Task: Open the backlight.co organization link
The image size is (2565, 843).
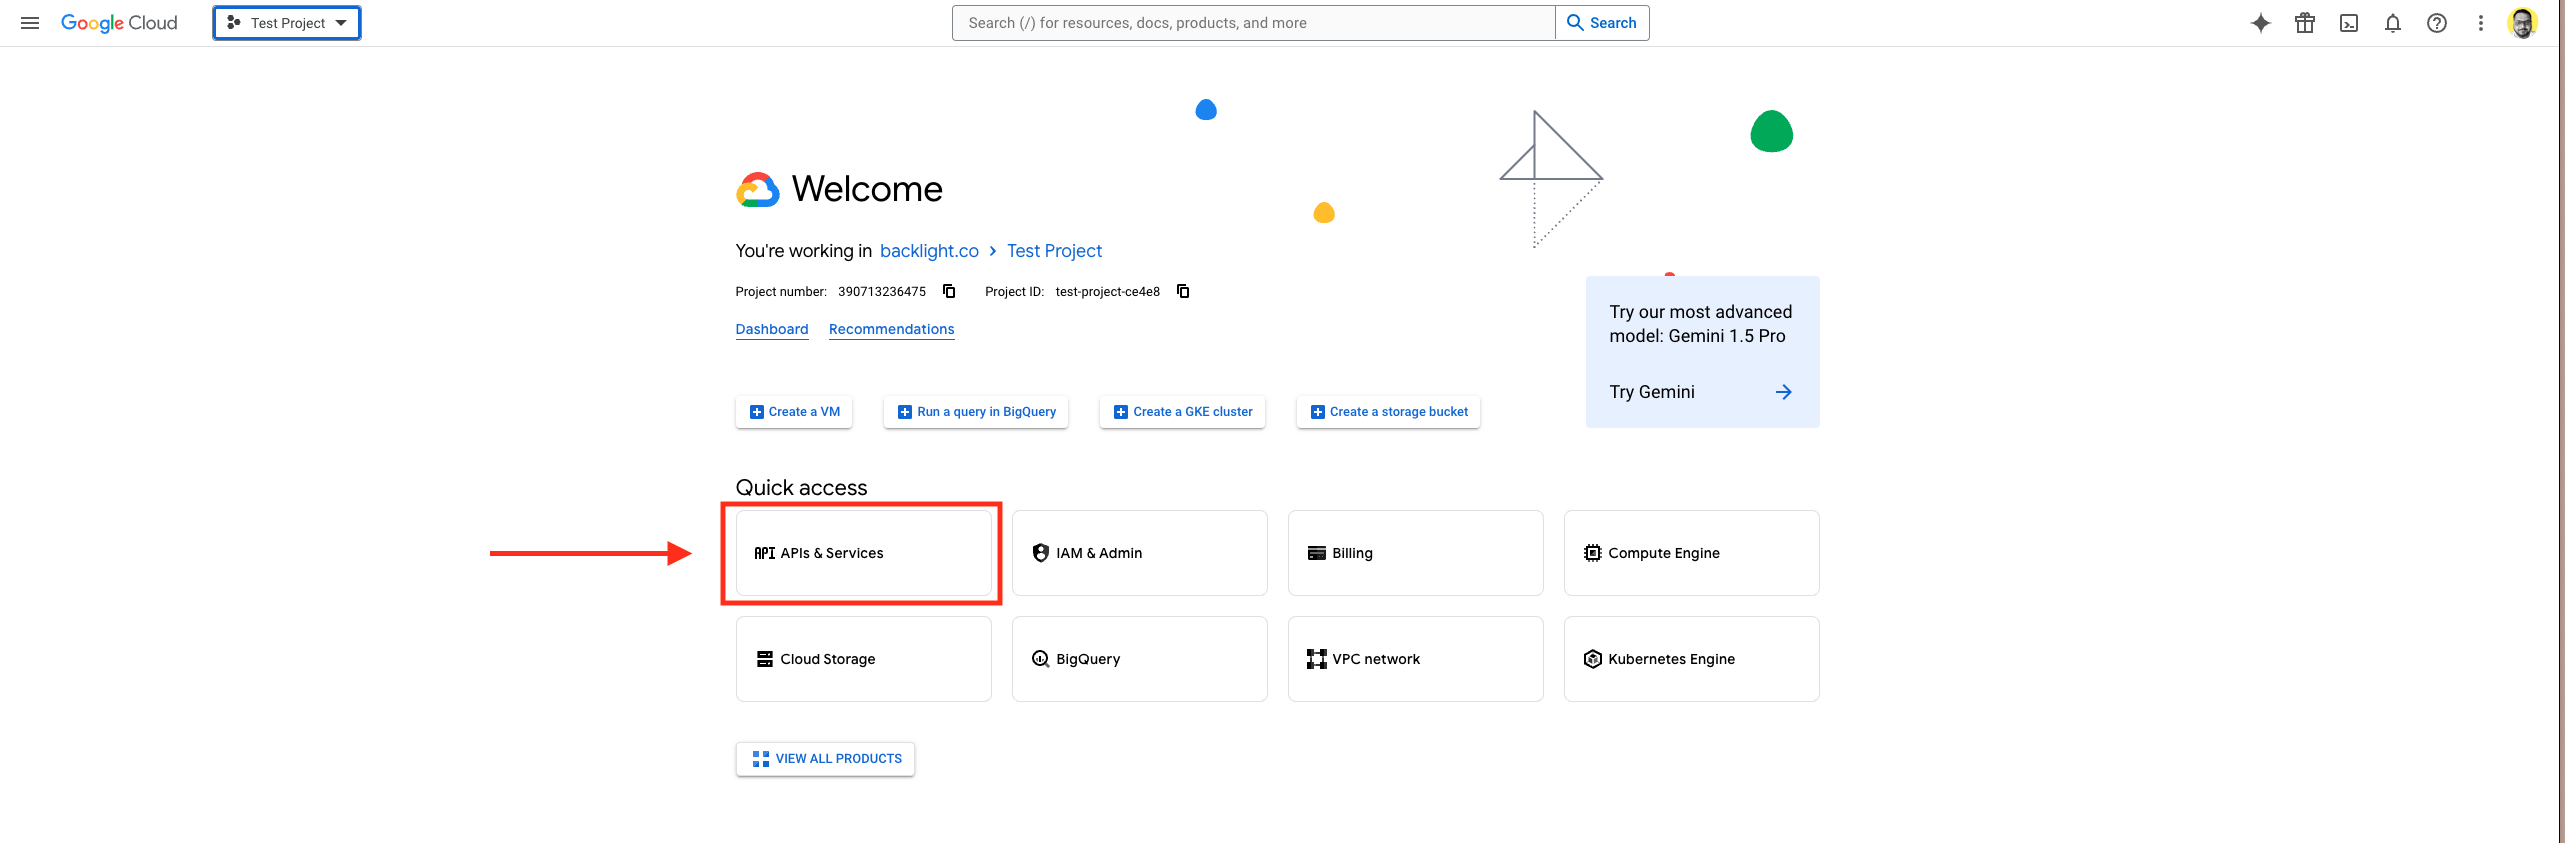Action: point(929,251)
